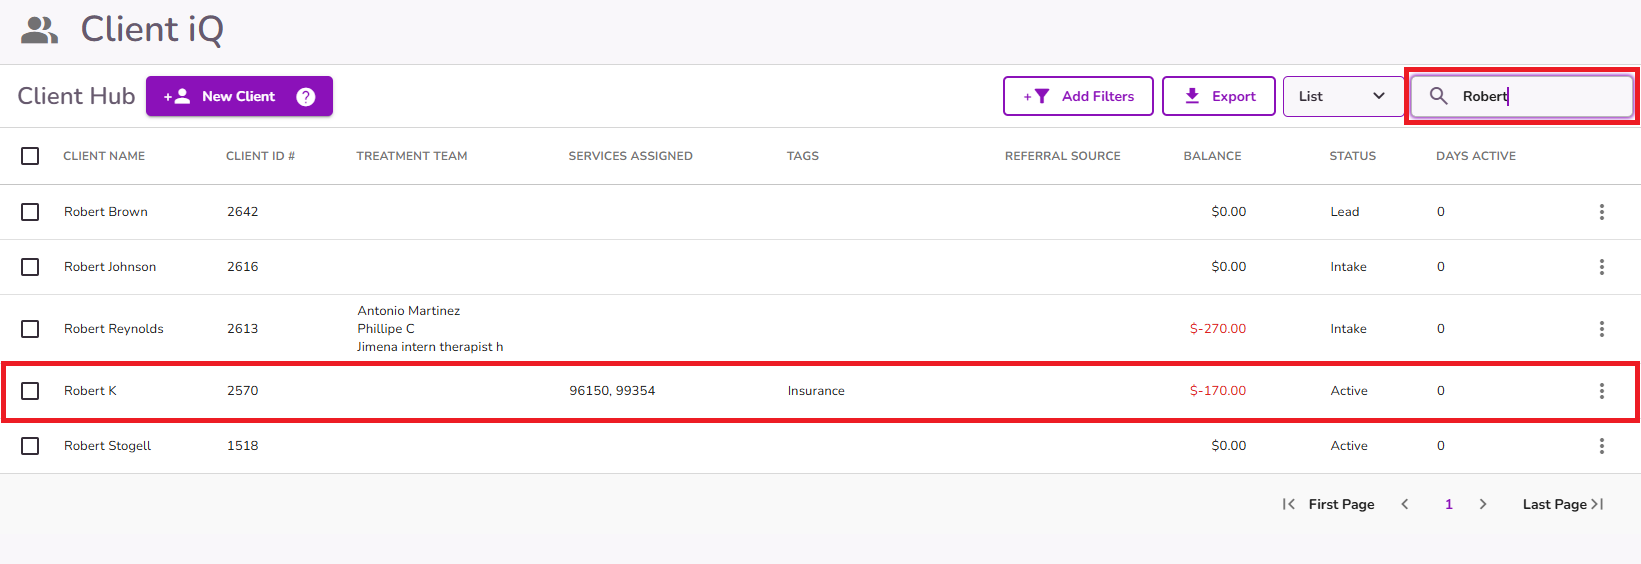This screenshot has width=1641, height=564.
Task: Check the box for Robert Johnson
Action: (30, 267)
